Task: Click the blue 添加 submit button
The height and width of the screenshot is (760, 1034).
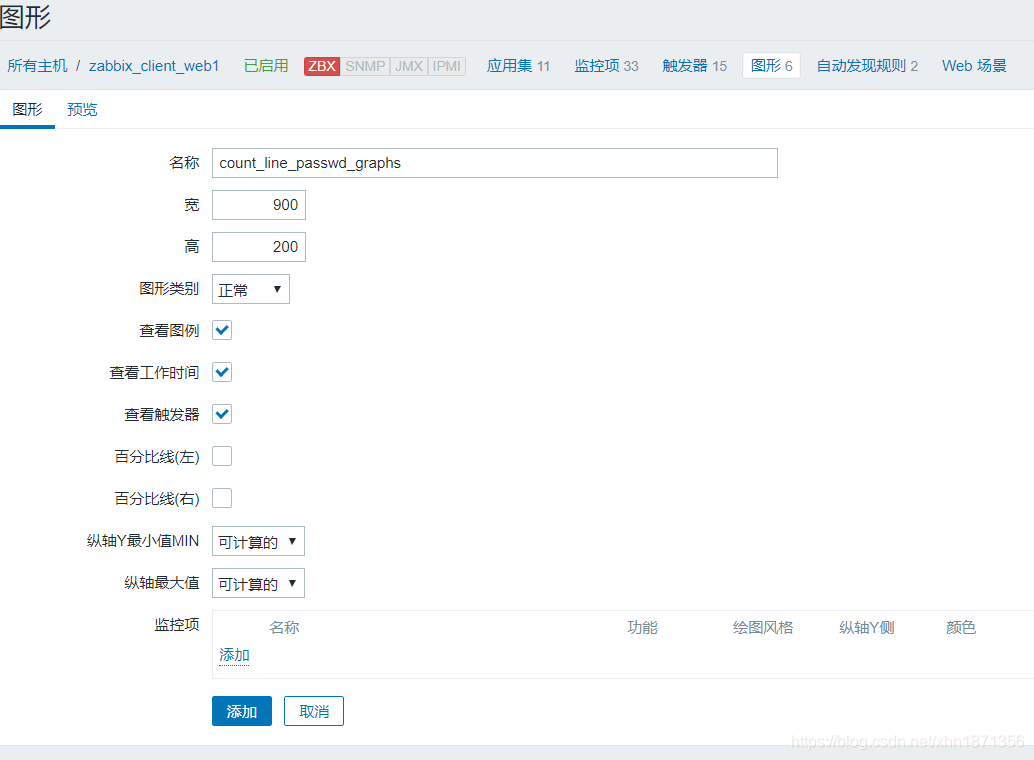Action: (x=241, y=711)
